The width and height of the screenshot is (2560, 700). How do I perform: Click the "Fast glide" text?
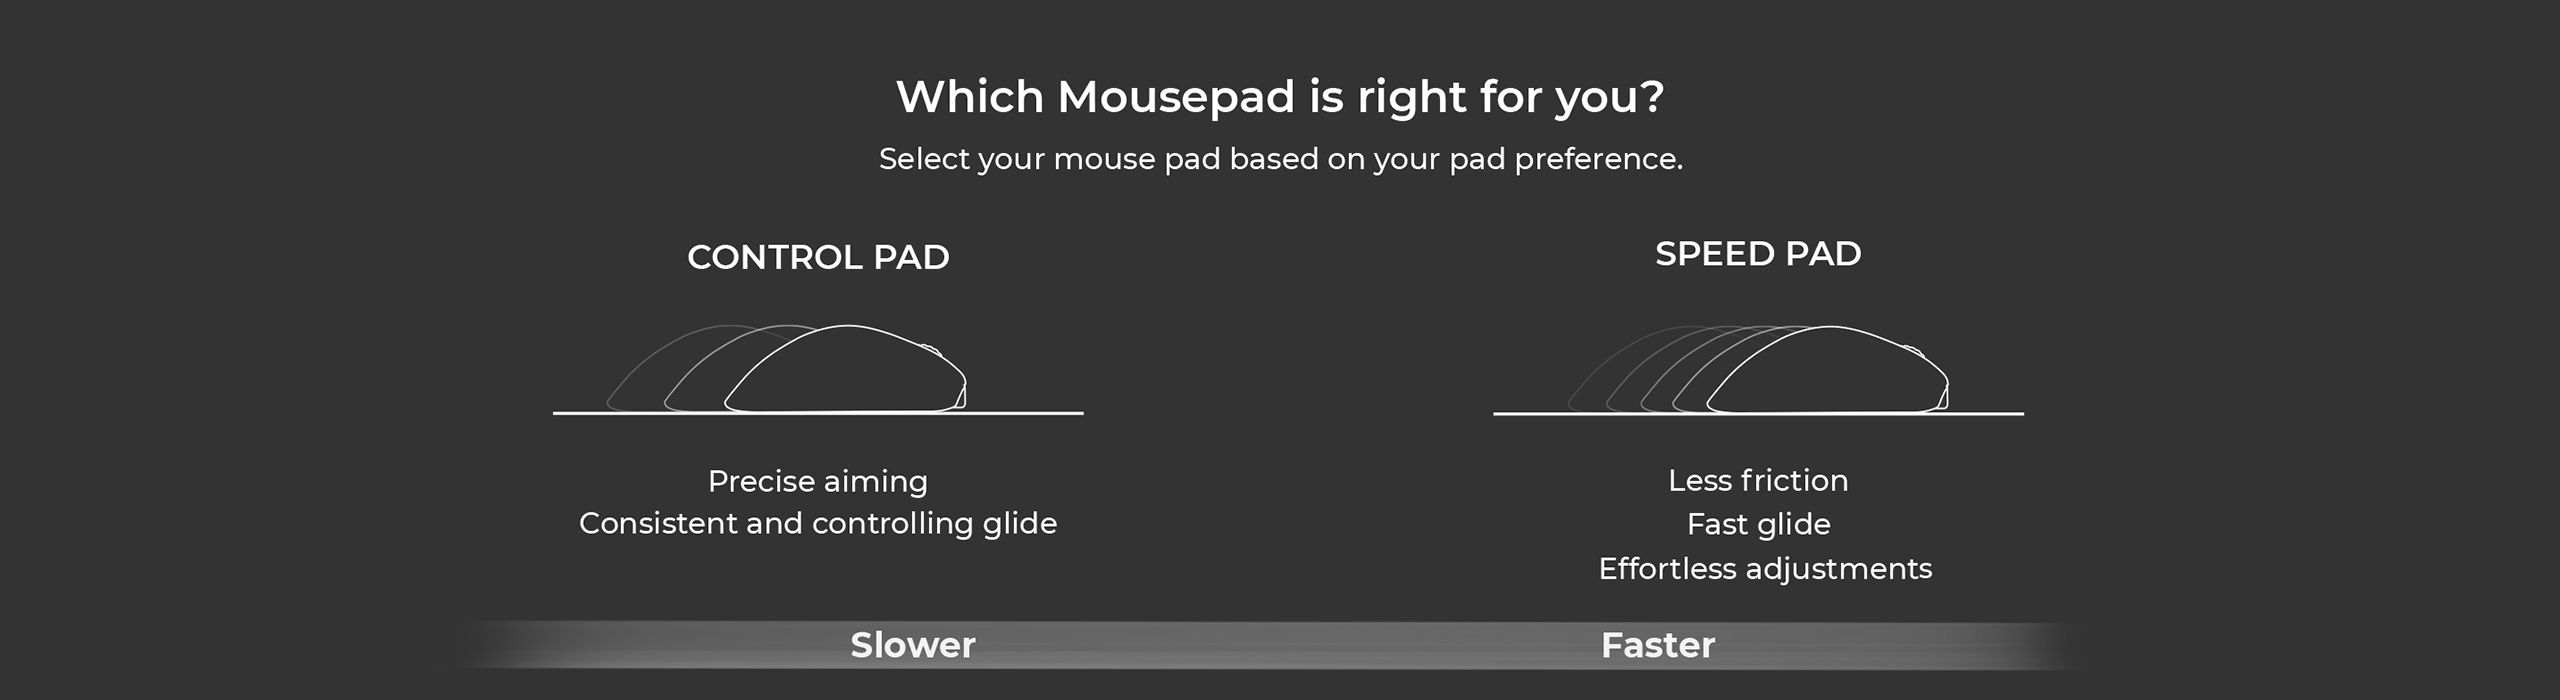point(1758,524)
